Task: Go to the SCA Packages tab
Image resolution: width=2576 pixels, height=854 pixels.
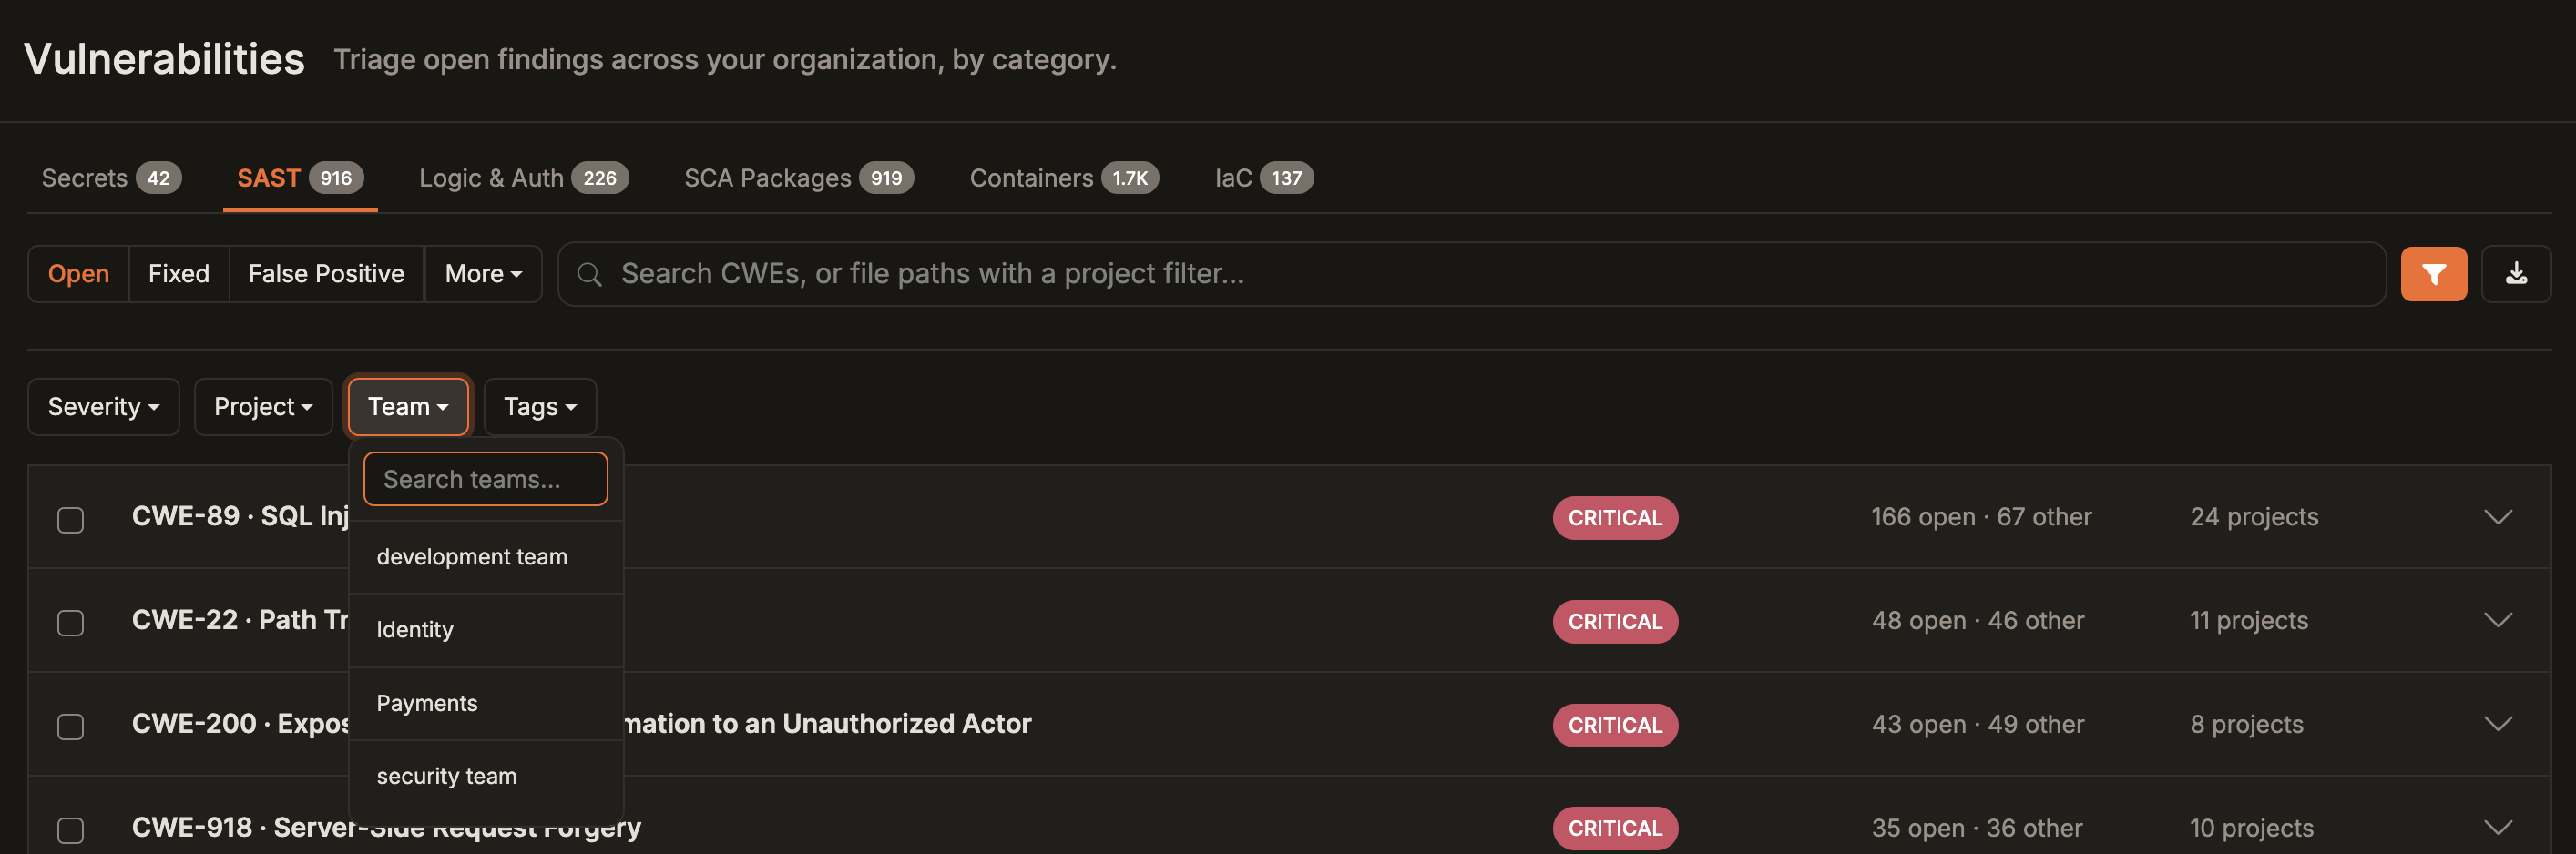Action: (x=799, y=178)
